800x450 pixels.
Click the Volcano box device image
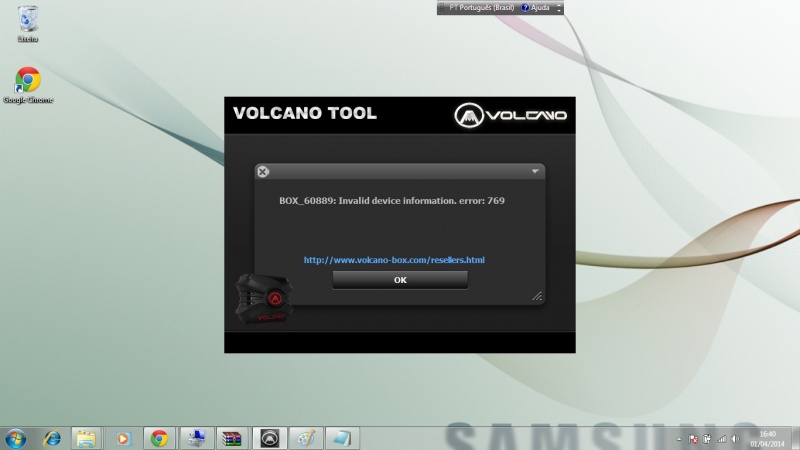[x=264, y=299]
